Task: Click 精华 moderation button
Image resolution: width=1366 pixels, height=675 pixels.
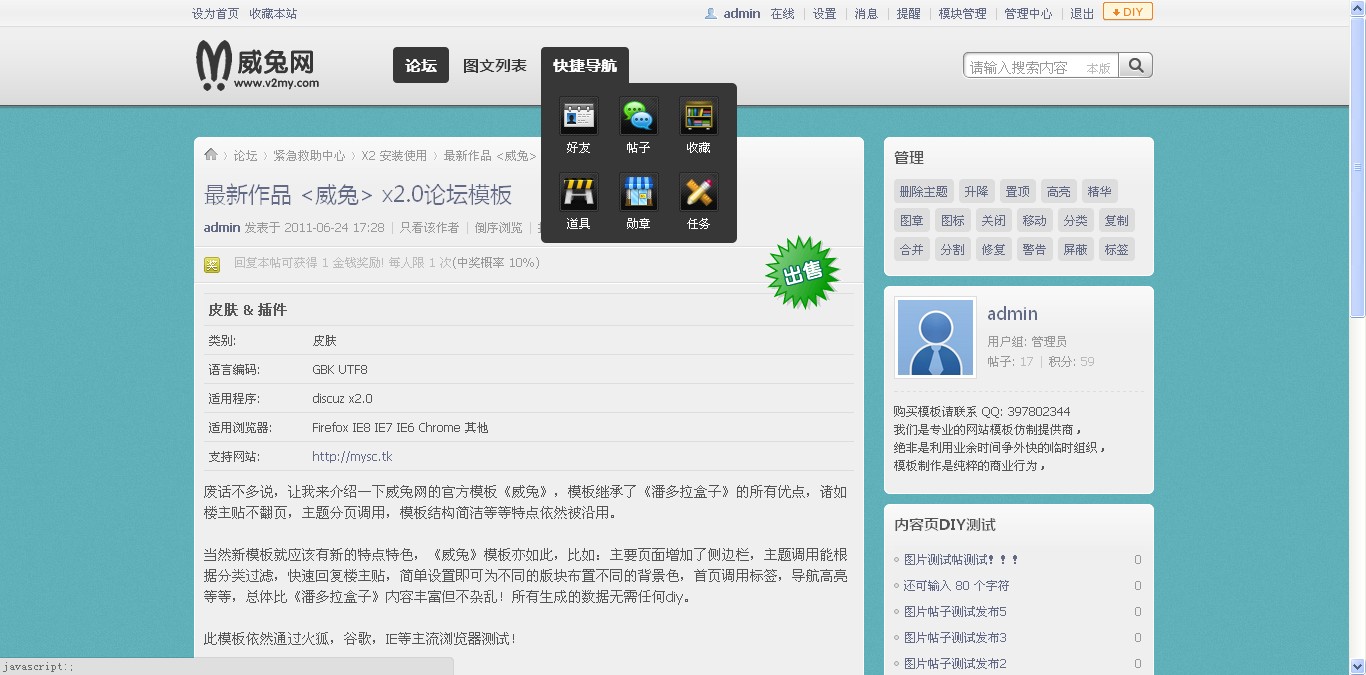Action: point(1099,192)
